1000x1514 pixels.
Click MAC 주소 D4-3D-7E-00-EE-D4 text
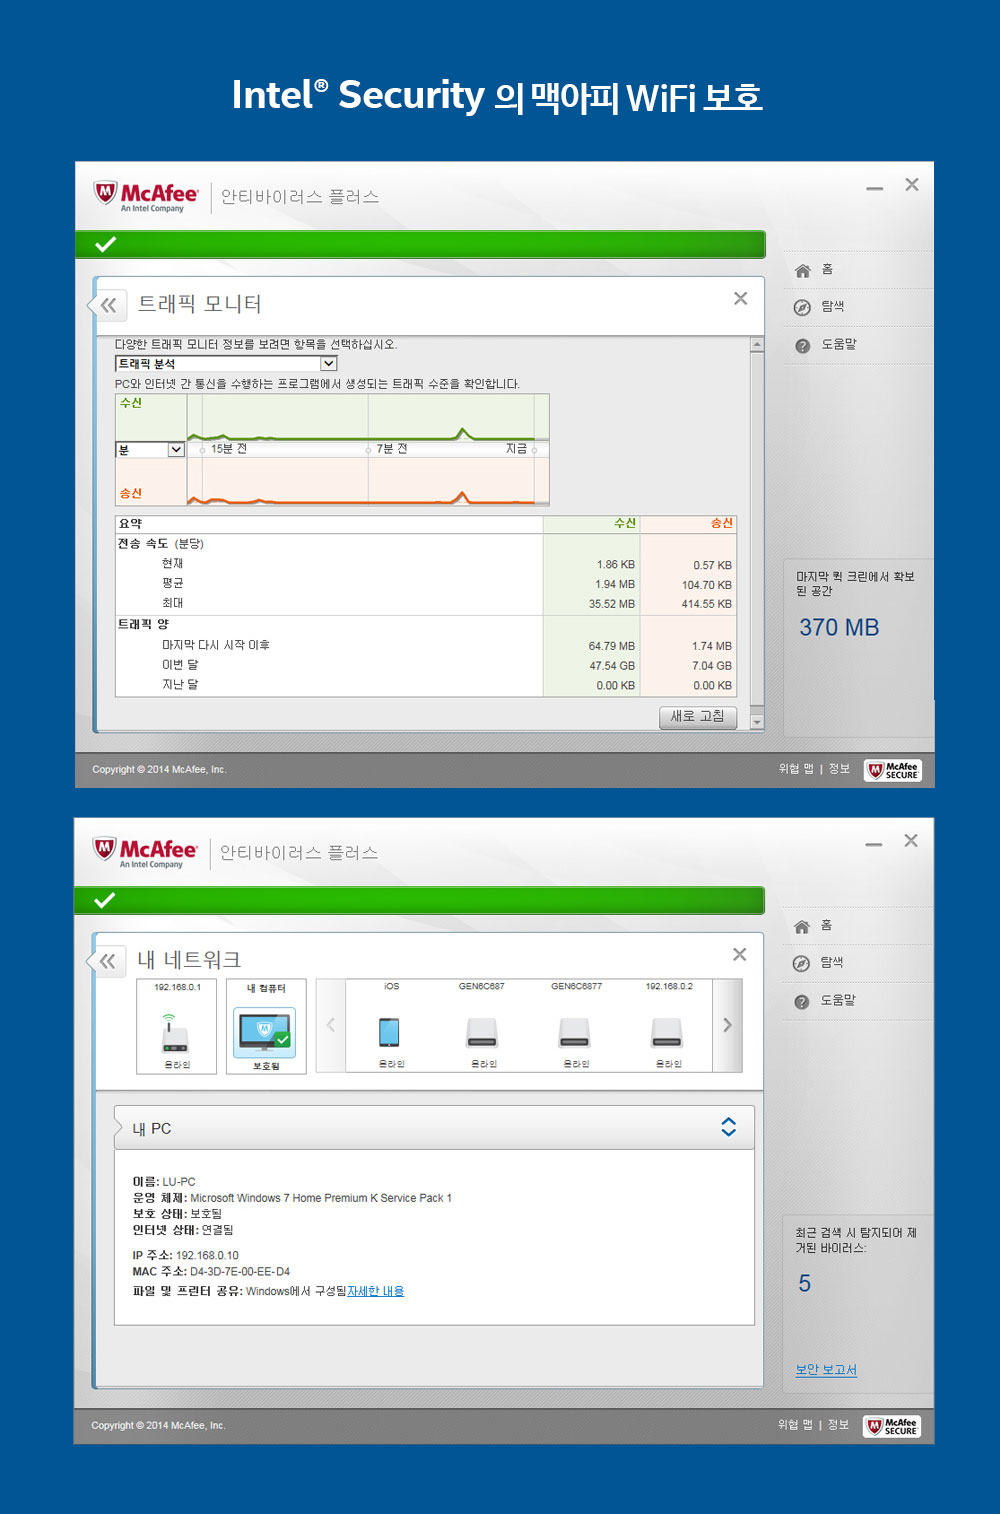point(211,1272)
